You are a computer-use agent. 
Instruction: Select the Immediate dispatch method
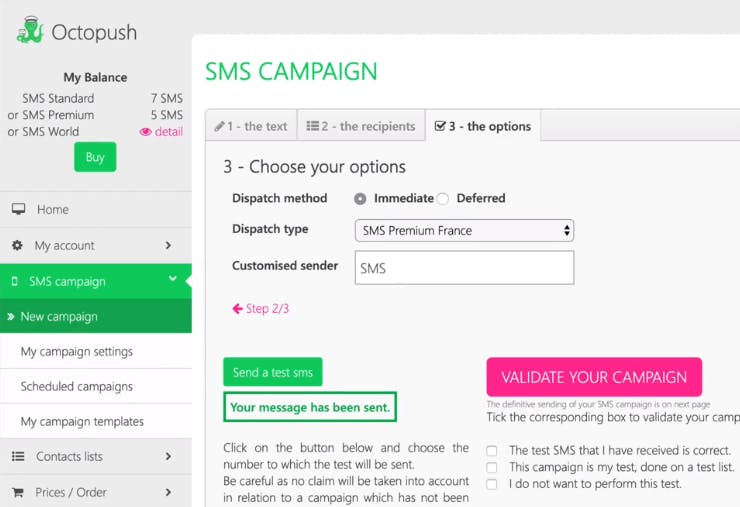(360, 199)
